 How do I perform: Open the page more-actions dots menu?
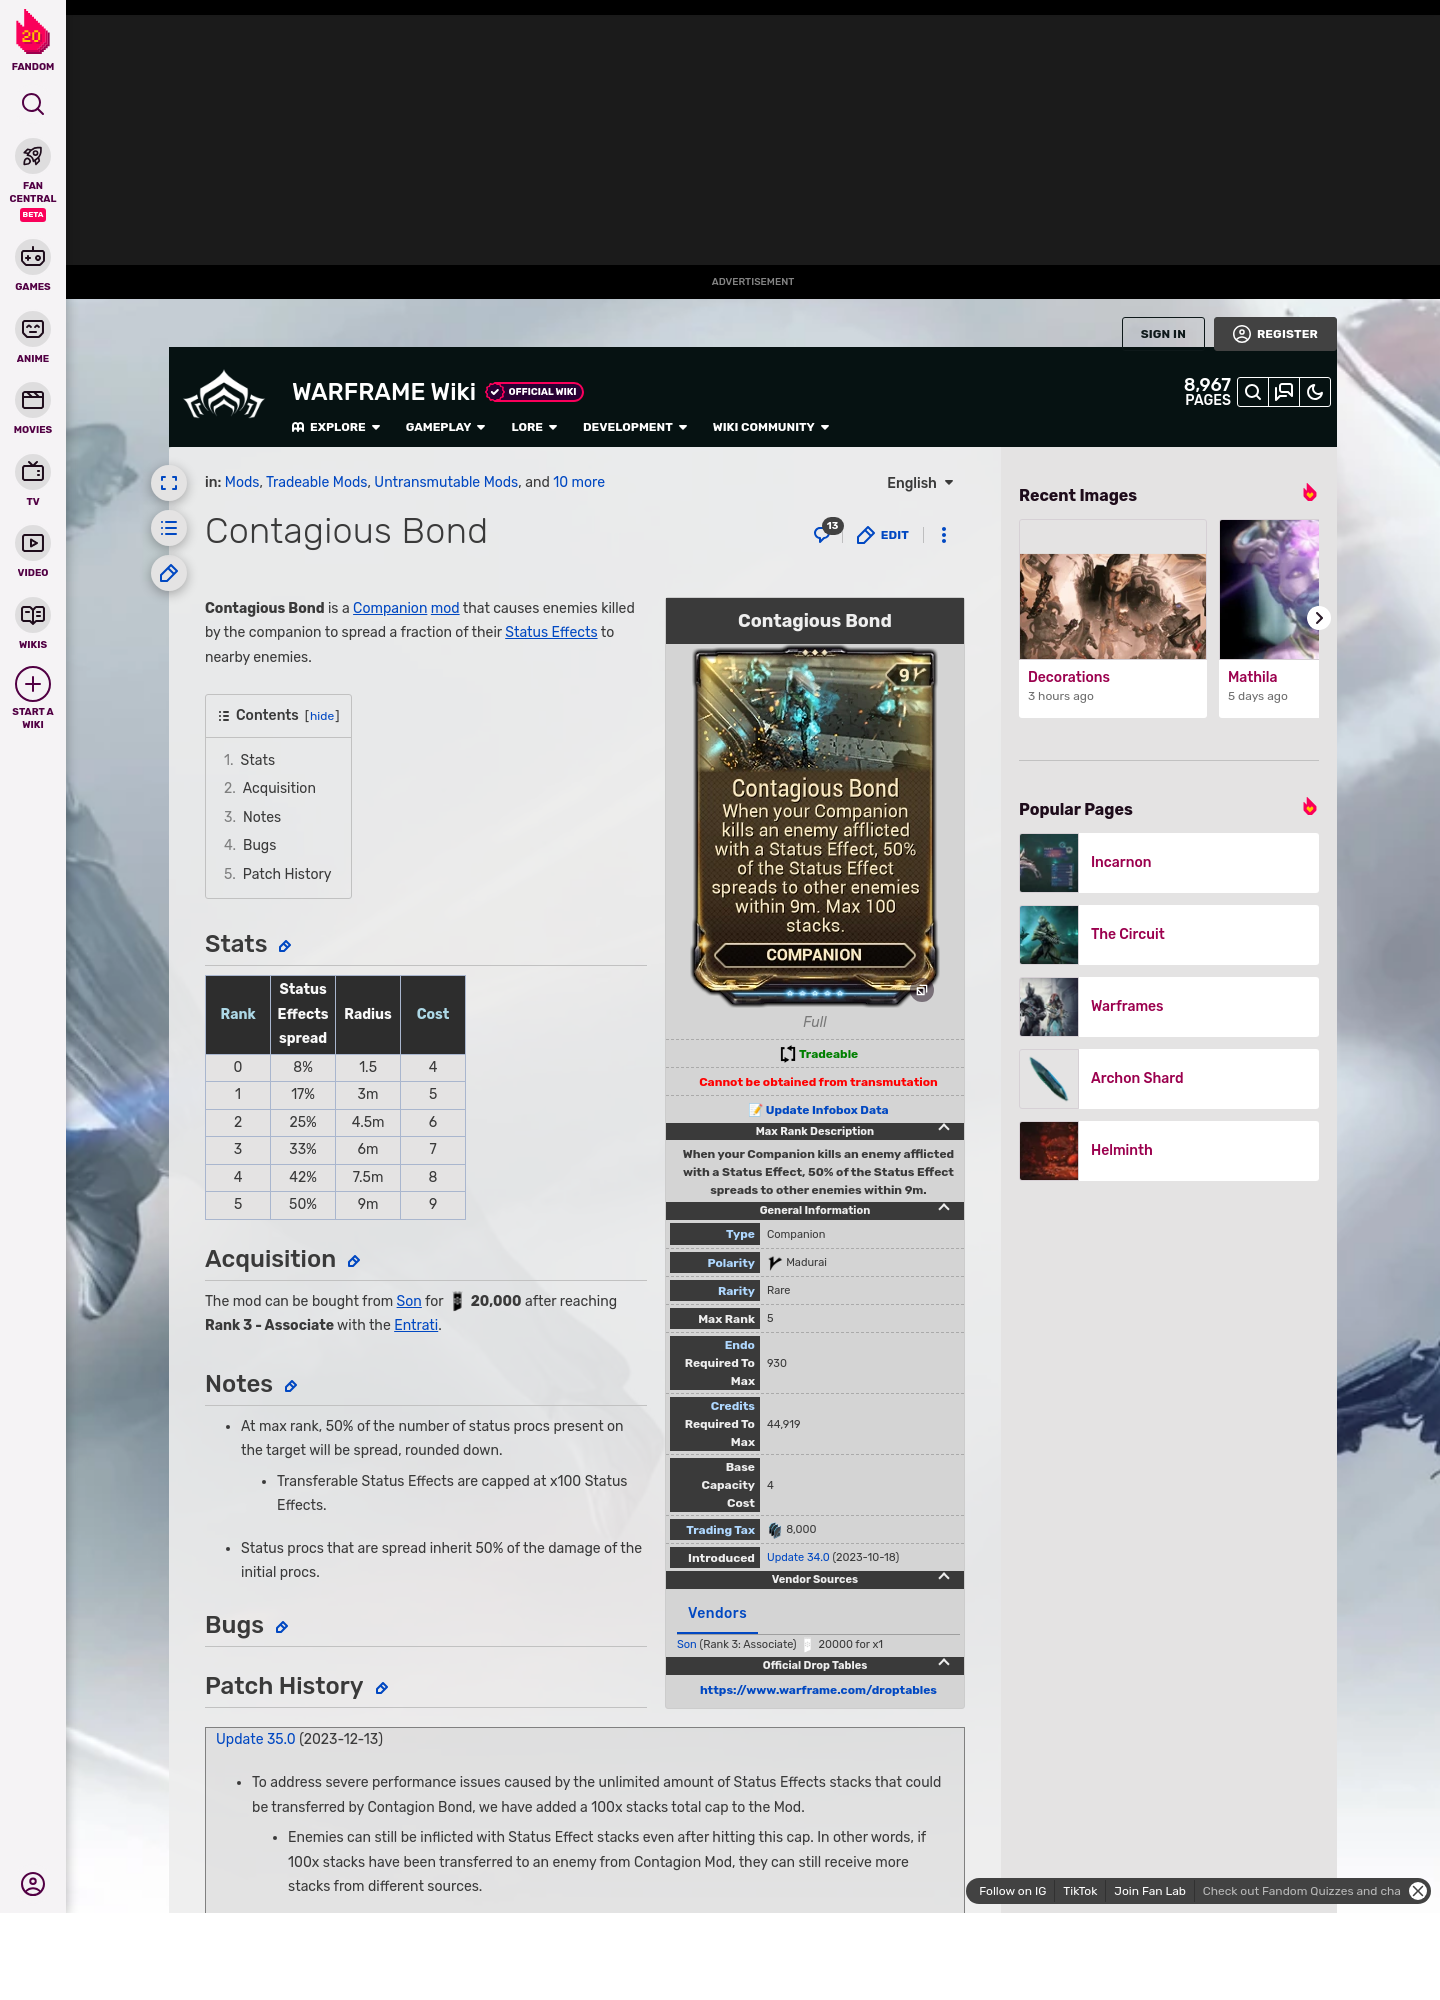click(944, 535)
